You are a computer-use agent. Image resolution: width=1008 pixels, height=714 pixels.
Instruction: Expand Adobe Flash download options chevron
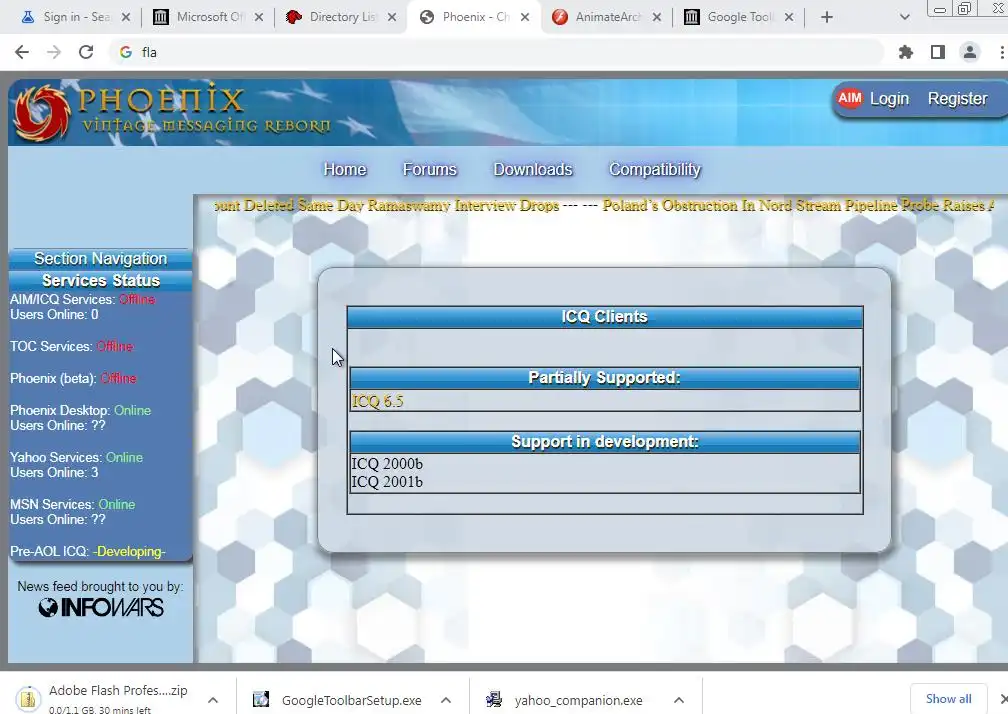click(x=213, y=700)
